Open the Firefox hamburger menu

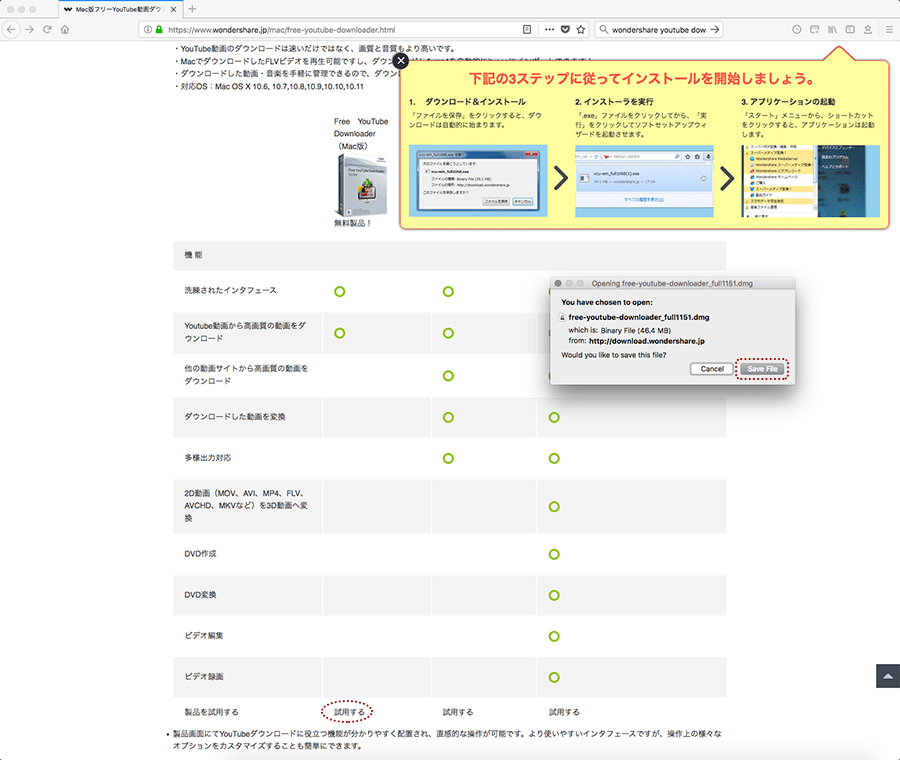[x=889, y=29]
